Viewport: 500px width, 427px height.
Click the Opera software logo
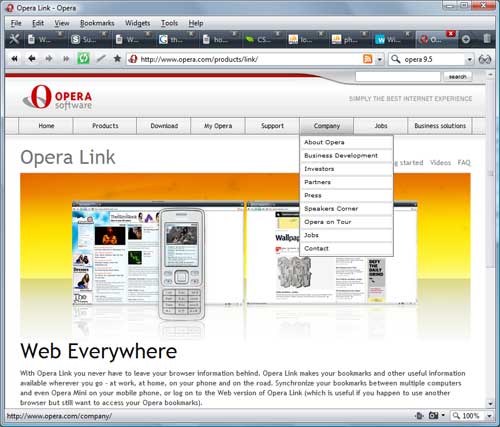tap(57, 97)
